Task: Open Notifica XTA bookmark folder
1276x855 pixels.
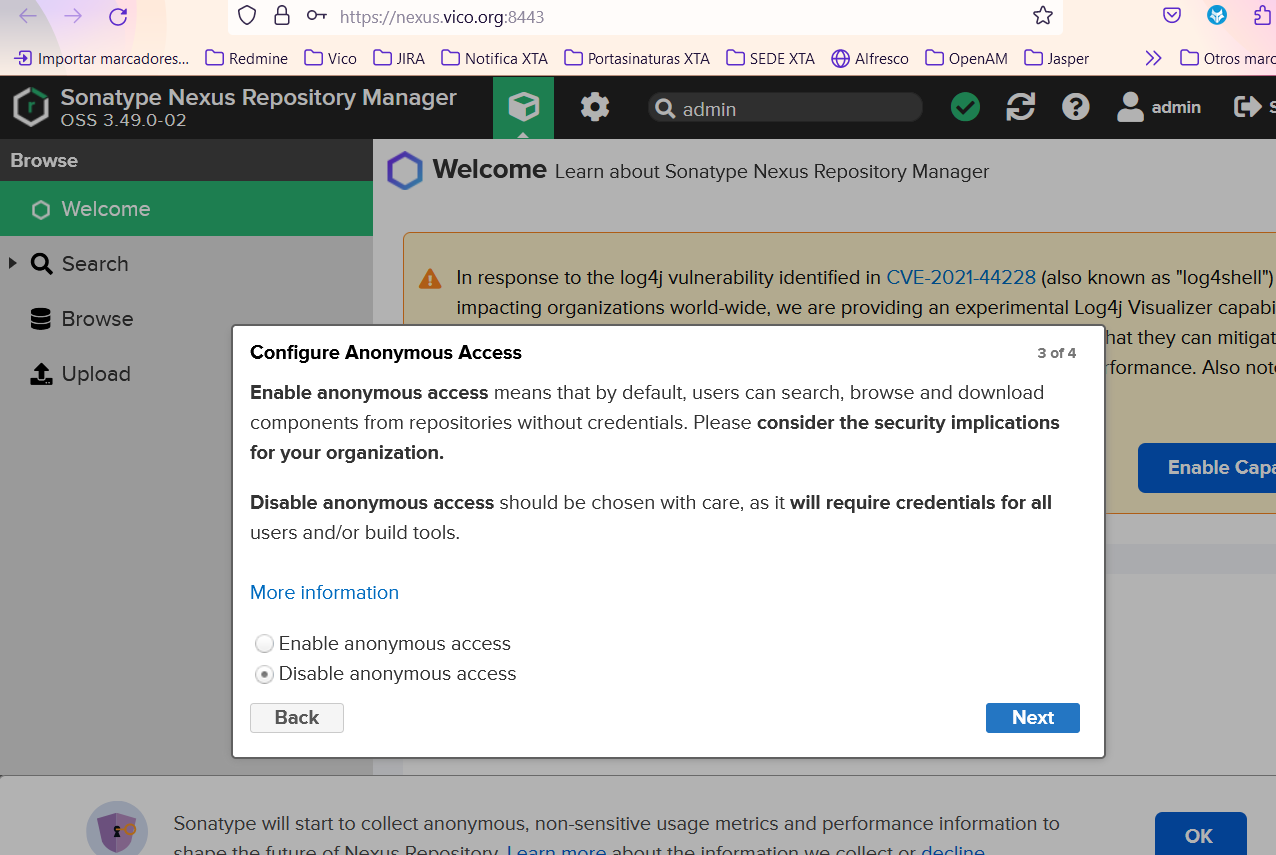Action: [x=494, y=58]
